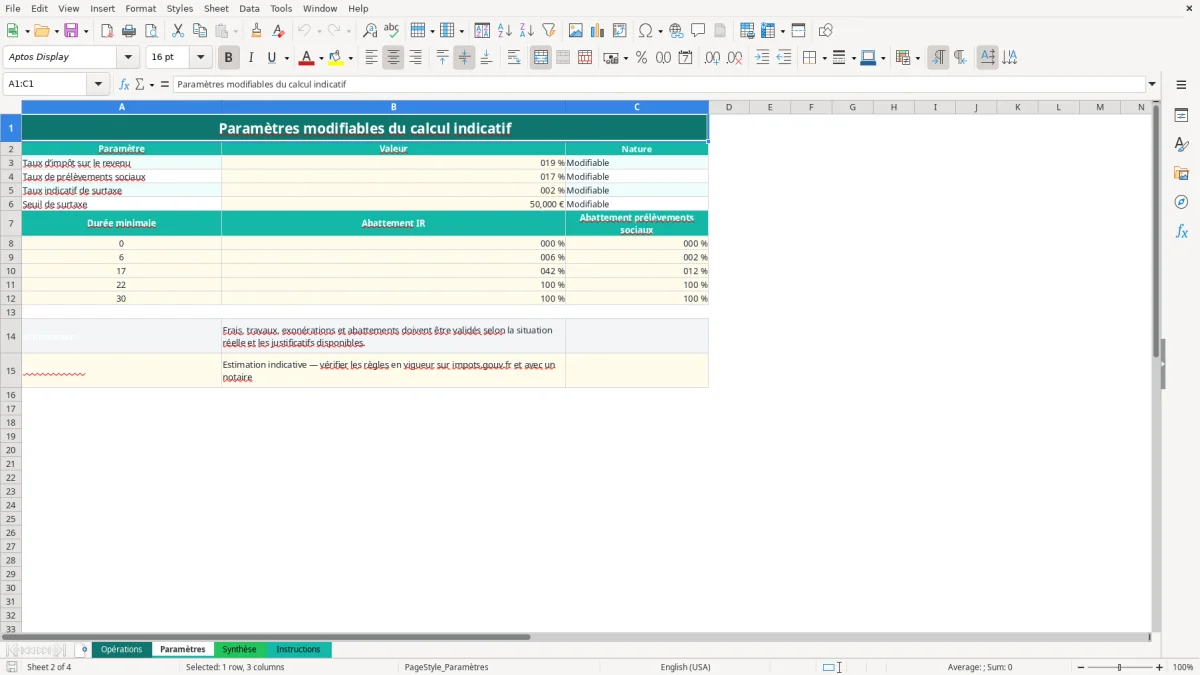The width and height of the screenshot is (1200, 675).
Task: Toggle the AutoFilter funnel icon
Action: tap(549, 31)
